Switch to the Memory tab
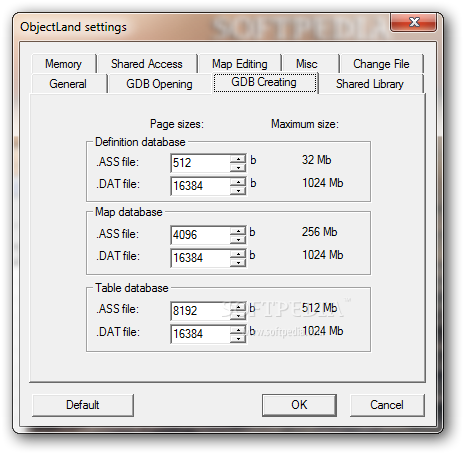464x454 pixels. 64,64
